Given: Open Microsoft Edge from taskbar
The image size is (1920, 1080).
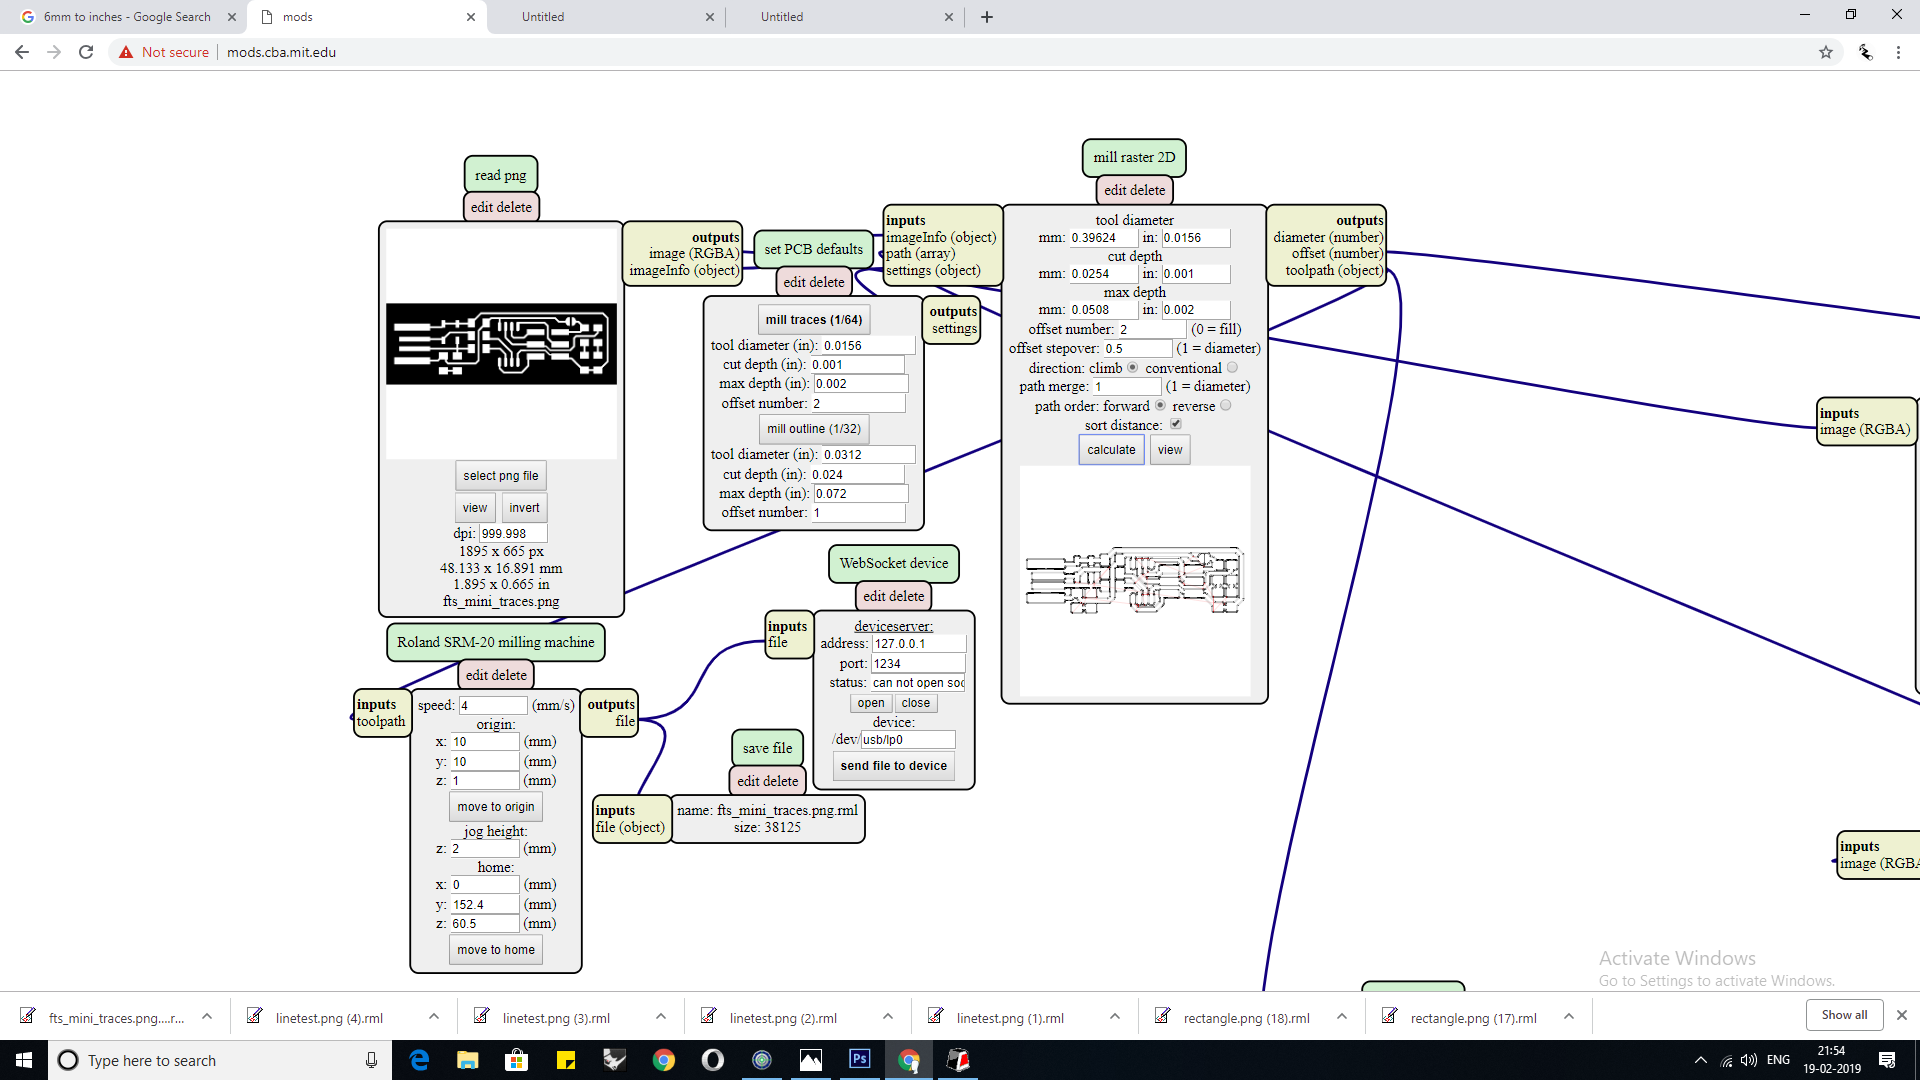Looking at the screenshot, I should point(419,1060).
